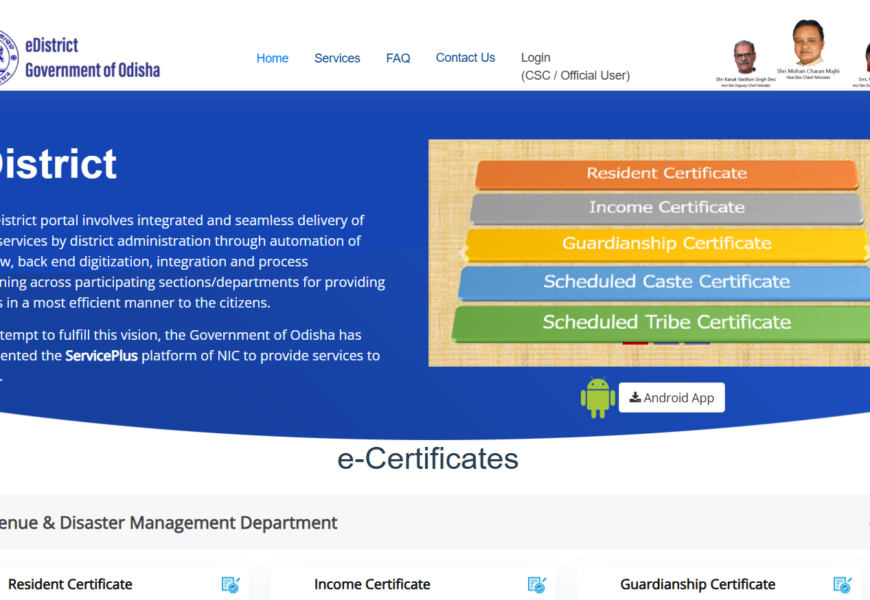
Task: Open the FAQ page
Action: [x=398, y=58]
